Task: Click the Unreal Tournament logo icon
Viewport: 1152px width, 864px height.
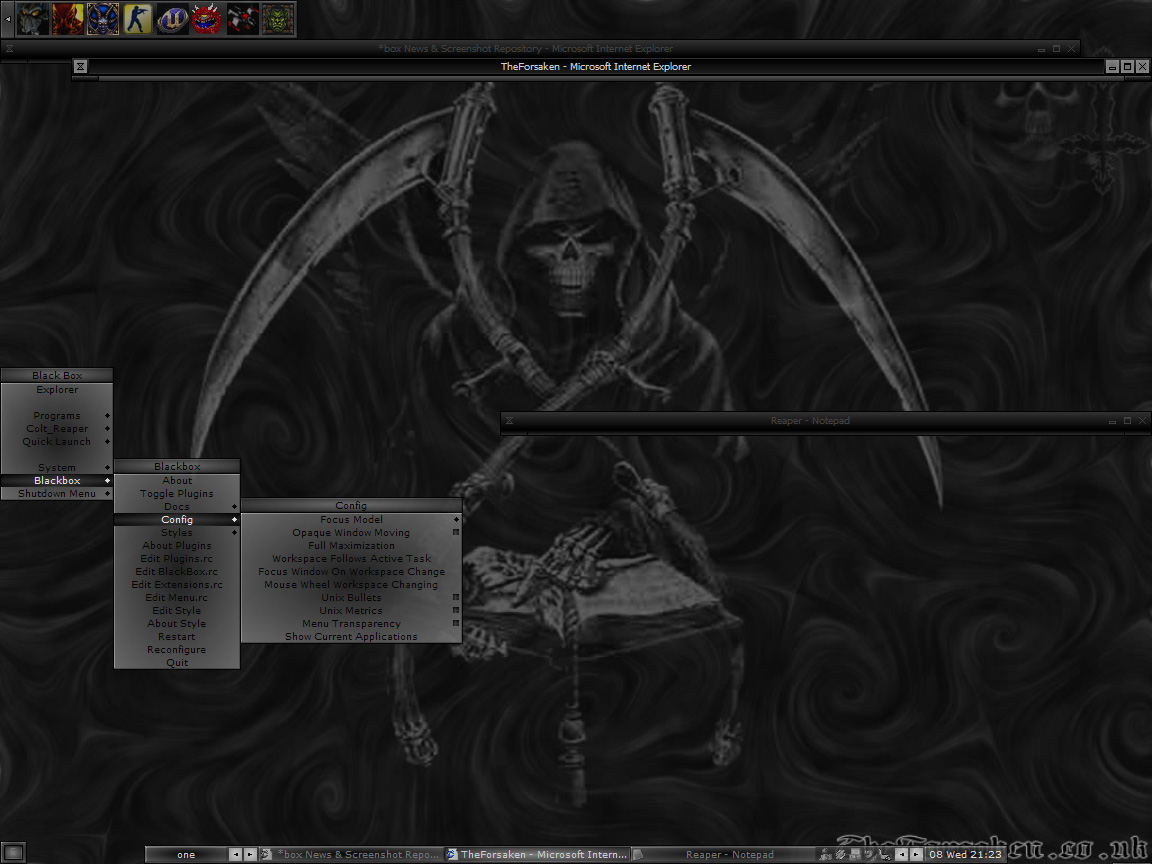Action: click(x=172, y=18)
